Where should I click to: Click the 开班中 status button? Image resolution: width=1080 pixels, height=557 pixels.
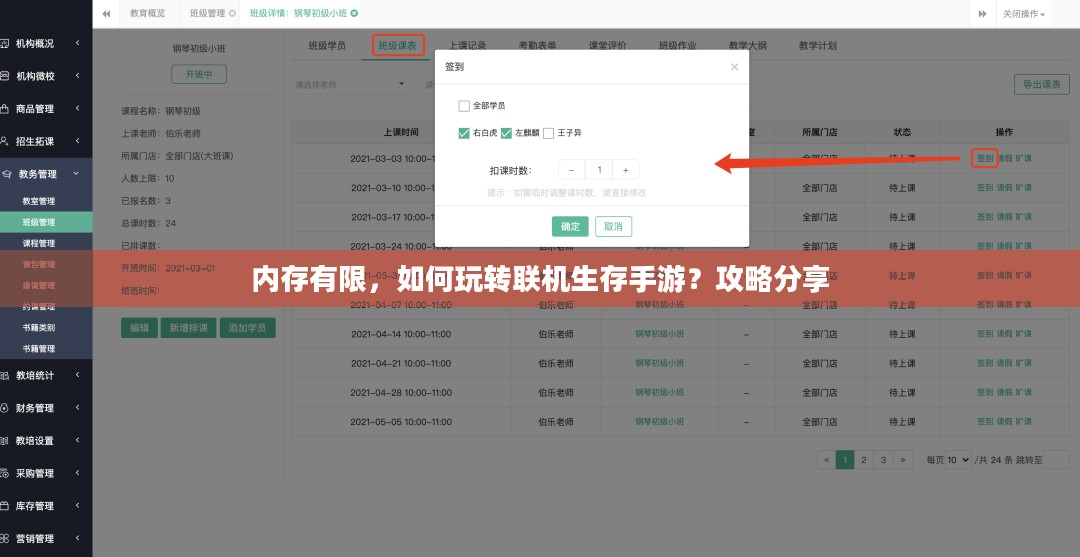(x=199, y=74)
